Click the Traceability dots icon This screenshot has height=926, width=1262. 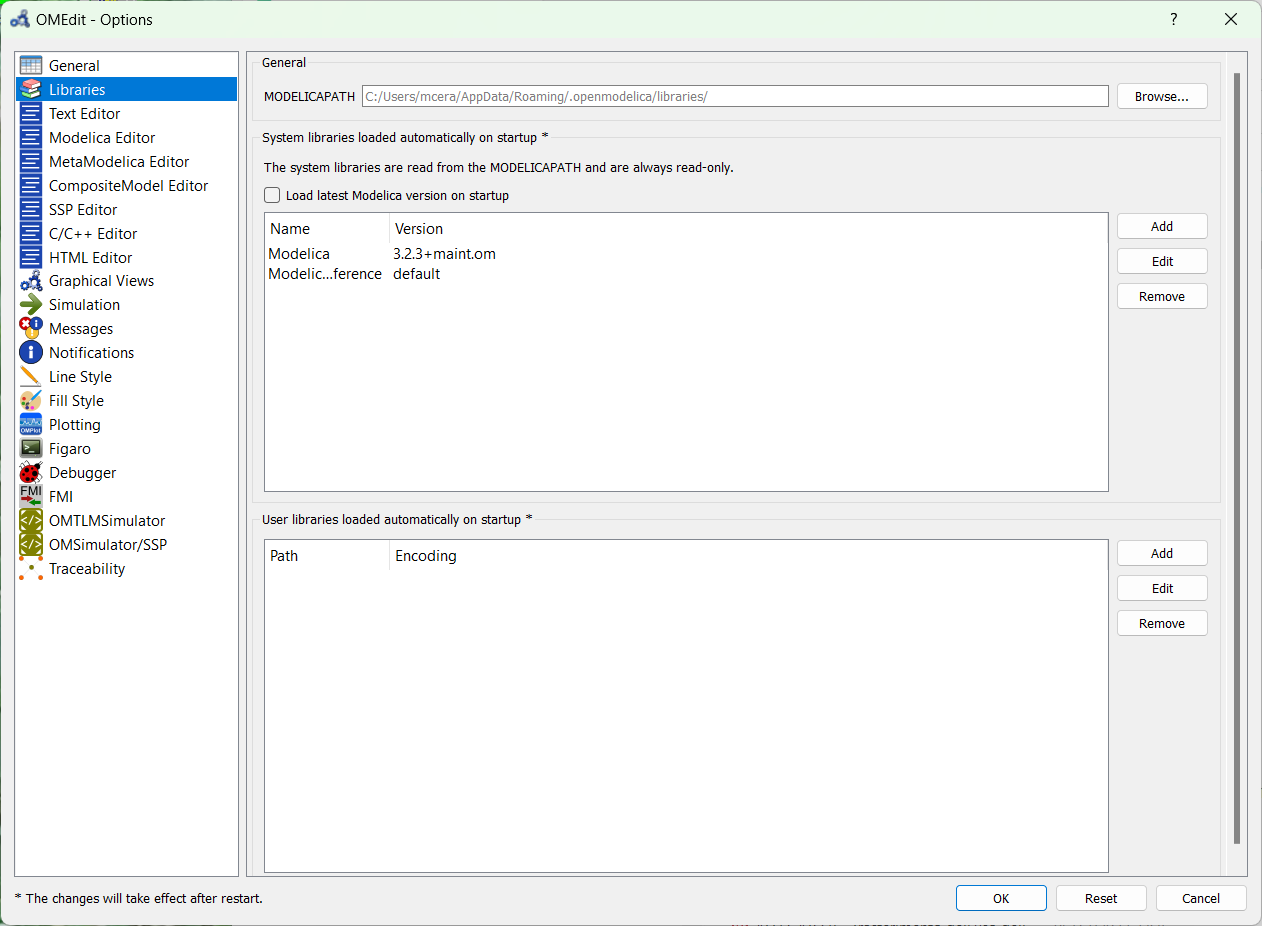click(x=31, y=569)
